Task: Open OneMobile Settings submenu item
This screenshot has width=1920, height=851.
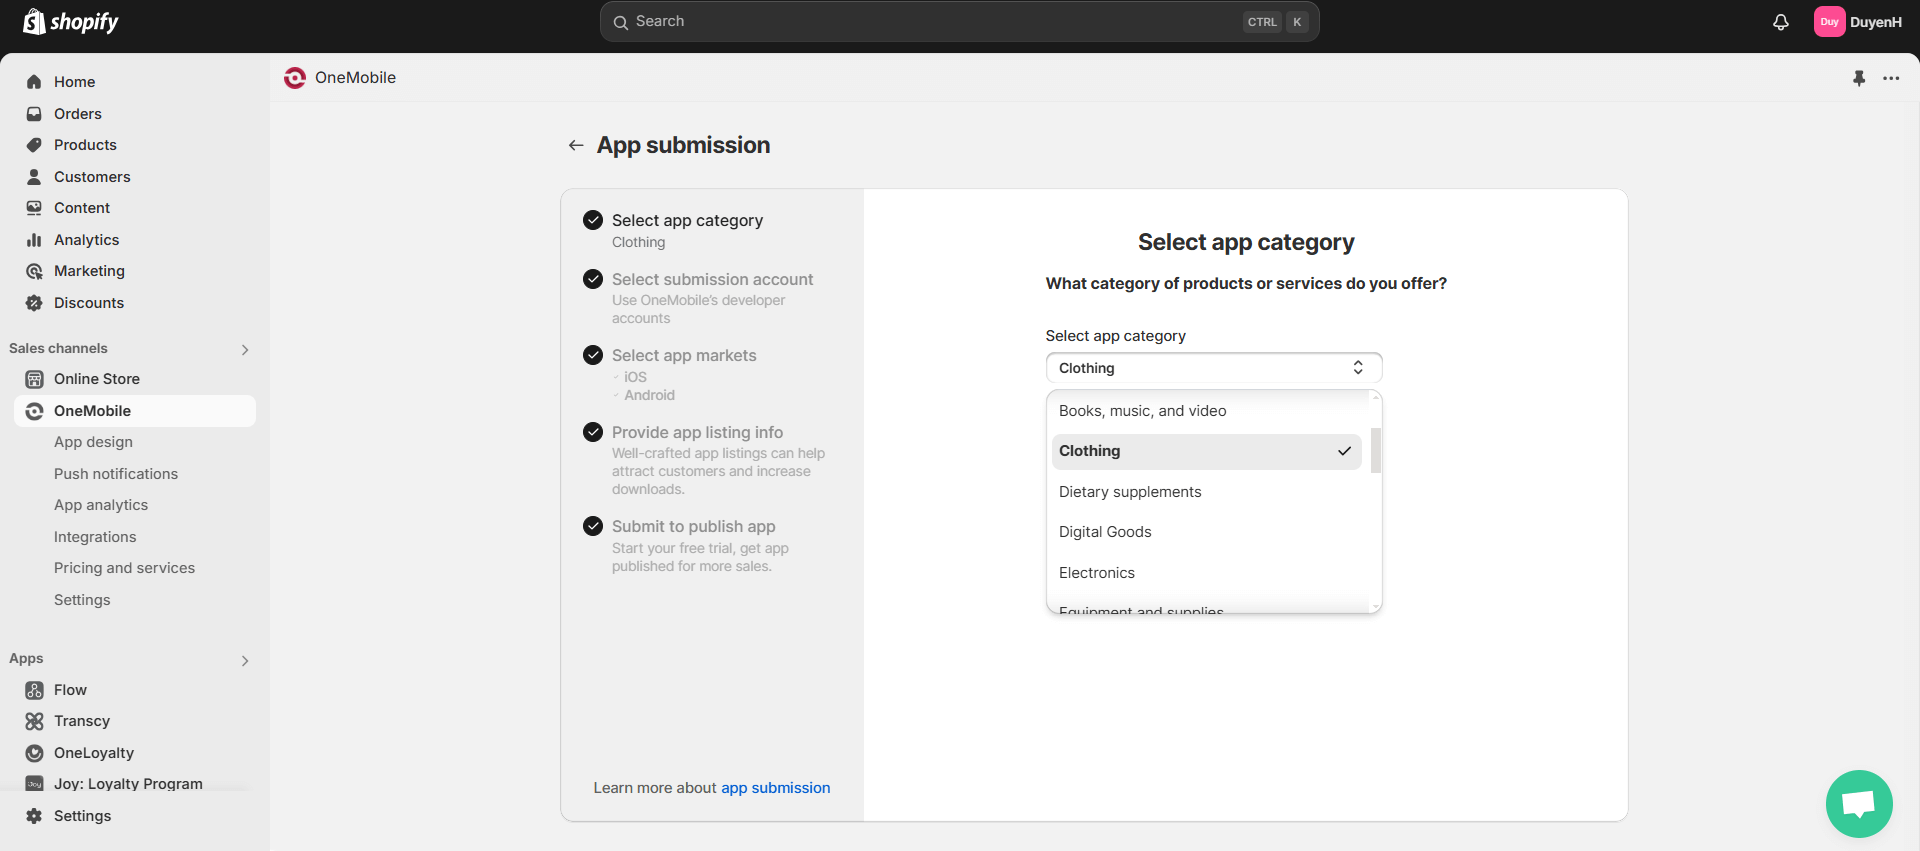Action: (x=82, y=600)
